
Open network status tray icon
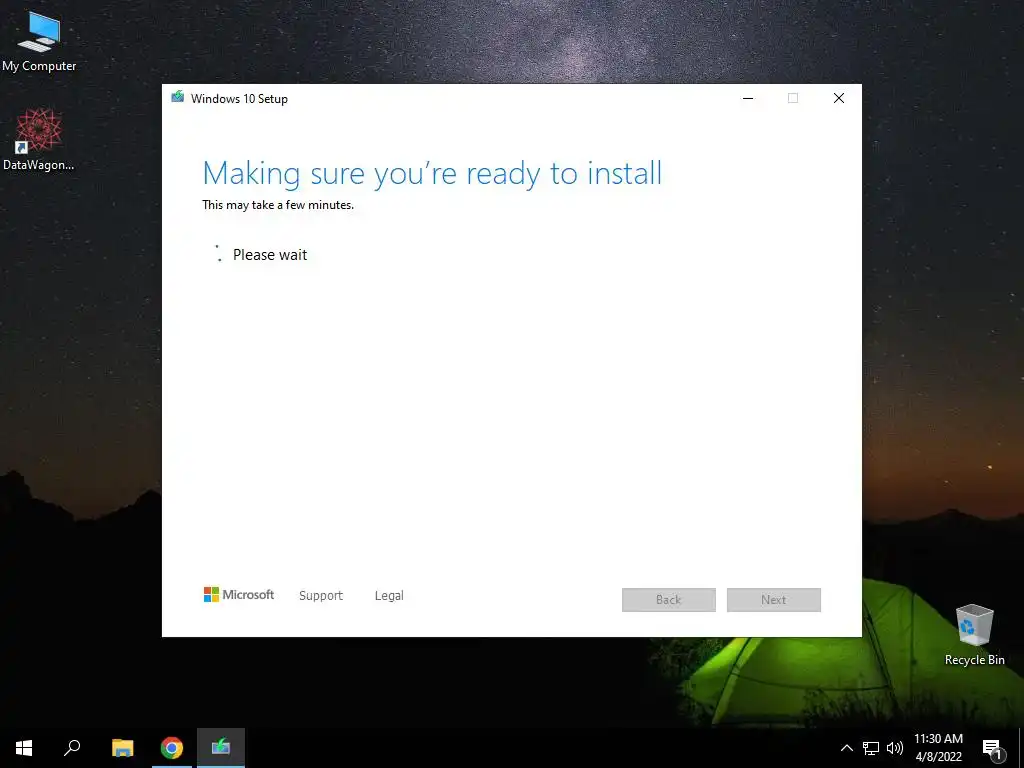(x=871, y=748)
